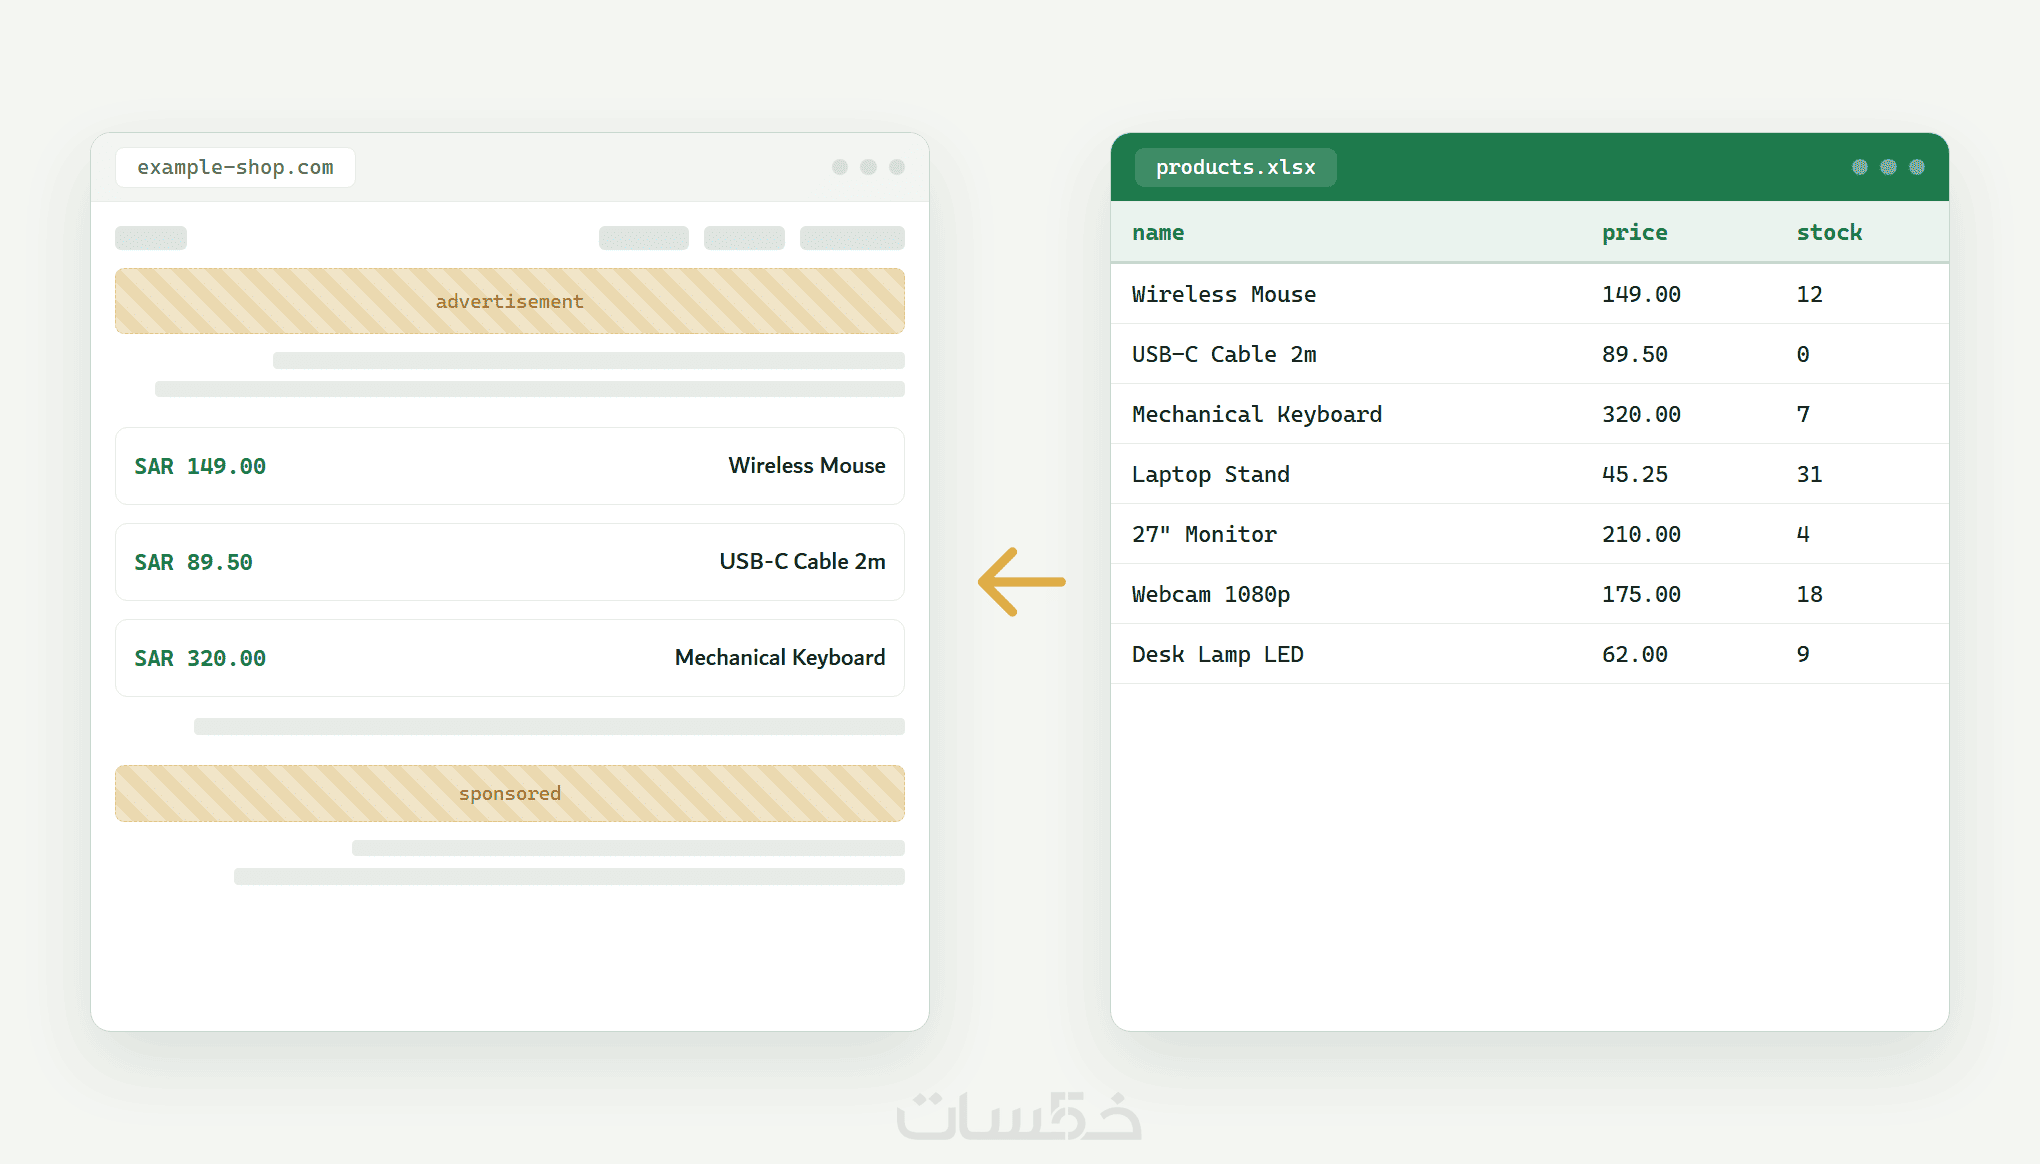
Task: Select the Desk Lamp LED row
Action: coord(1530,654)
